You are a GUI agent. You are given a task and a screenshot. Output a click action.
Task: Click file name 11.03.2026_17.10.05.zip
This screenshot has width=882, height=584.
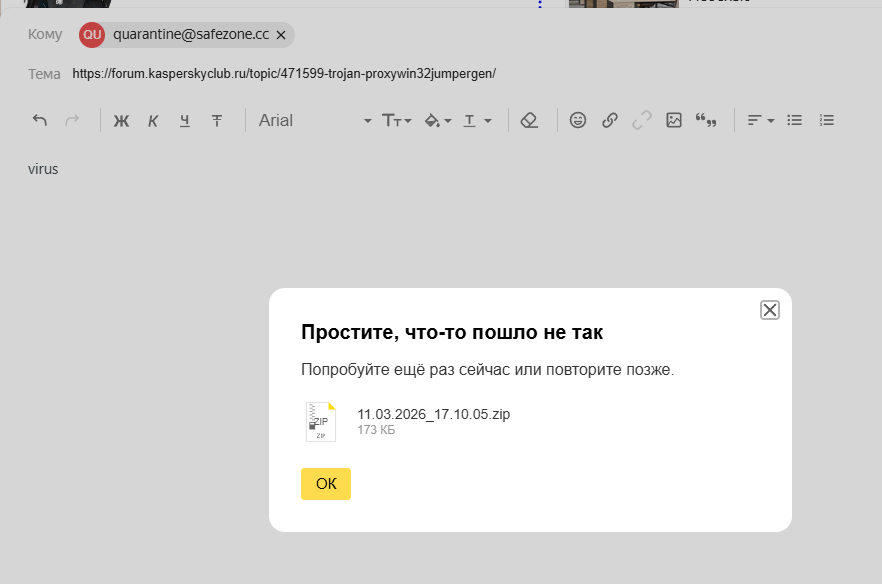(x=434, y=414)
